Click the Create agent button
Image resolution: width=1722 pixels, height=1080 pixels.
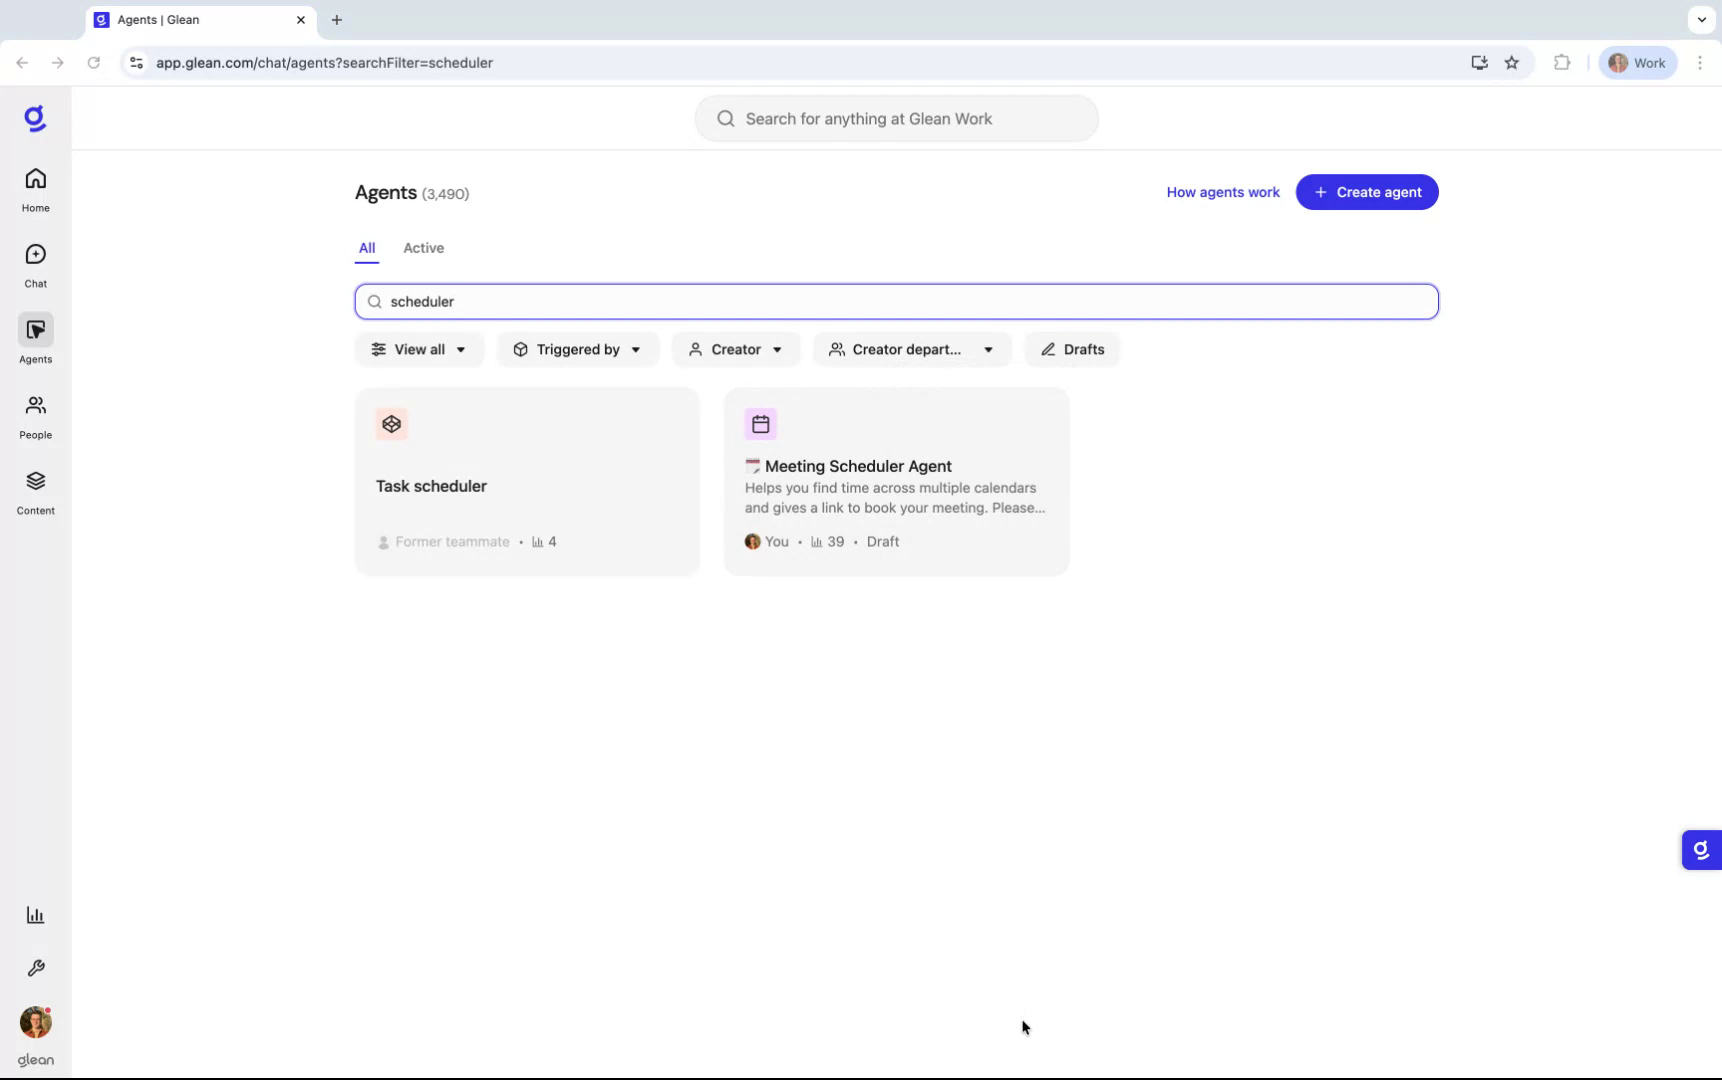[x=1367, y=192]
